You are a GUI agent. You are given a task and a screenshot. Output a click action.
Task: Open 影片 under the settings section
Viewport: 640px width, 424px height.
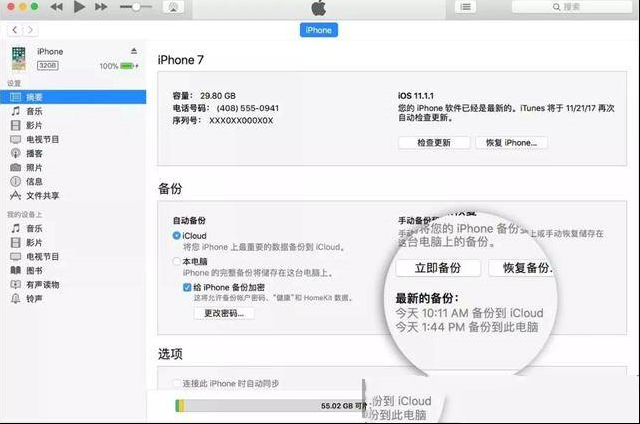(73, 125)
